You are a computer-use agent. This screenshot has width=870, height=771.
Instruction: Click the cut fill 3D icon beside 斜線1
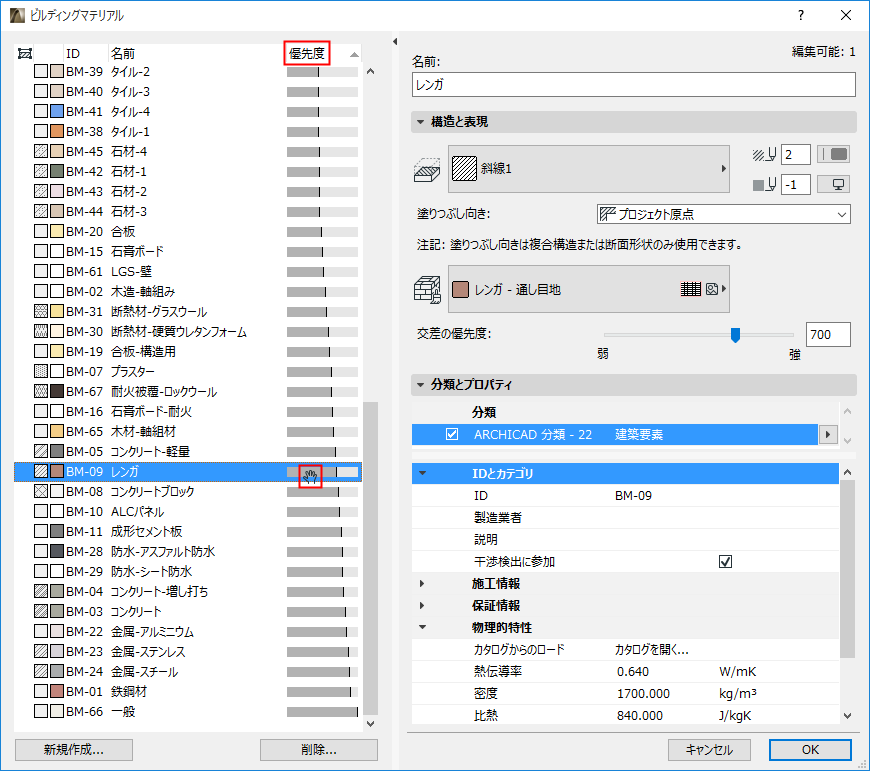tap(427, 169)
